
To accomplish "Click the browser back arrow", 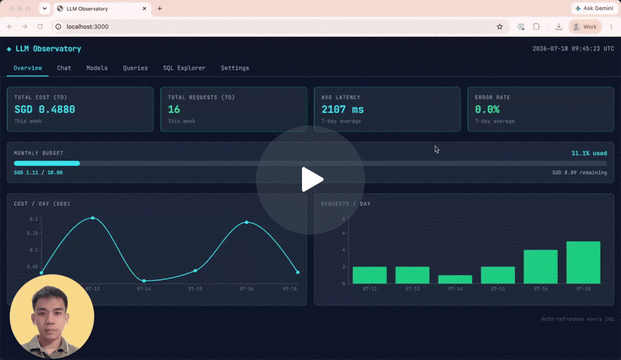I will 10,27.
